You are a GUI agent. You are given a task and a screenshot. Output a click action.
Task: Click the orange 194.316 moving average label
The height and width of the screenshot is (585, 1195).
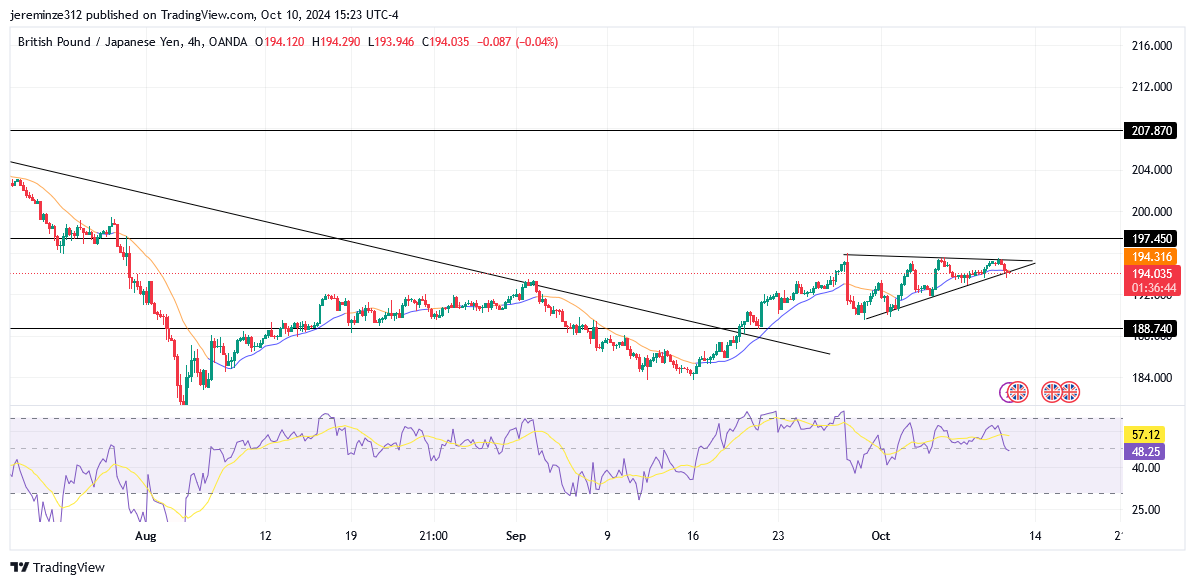tap(1151, 257)
